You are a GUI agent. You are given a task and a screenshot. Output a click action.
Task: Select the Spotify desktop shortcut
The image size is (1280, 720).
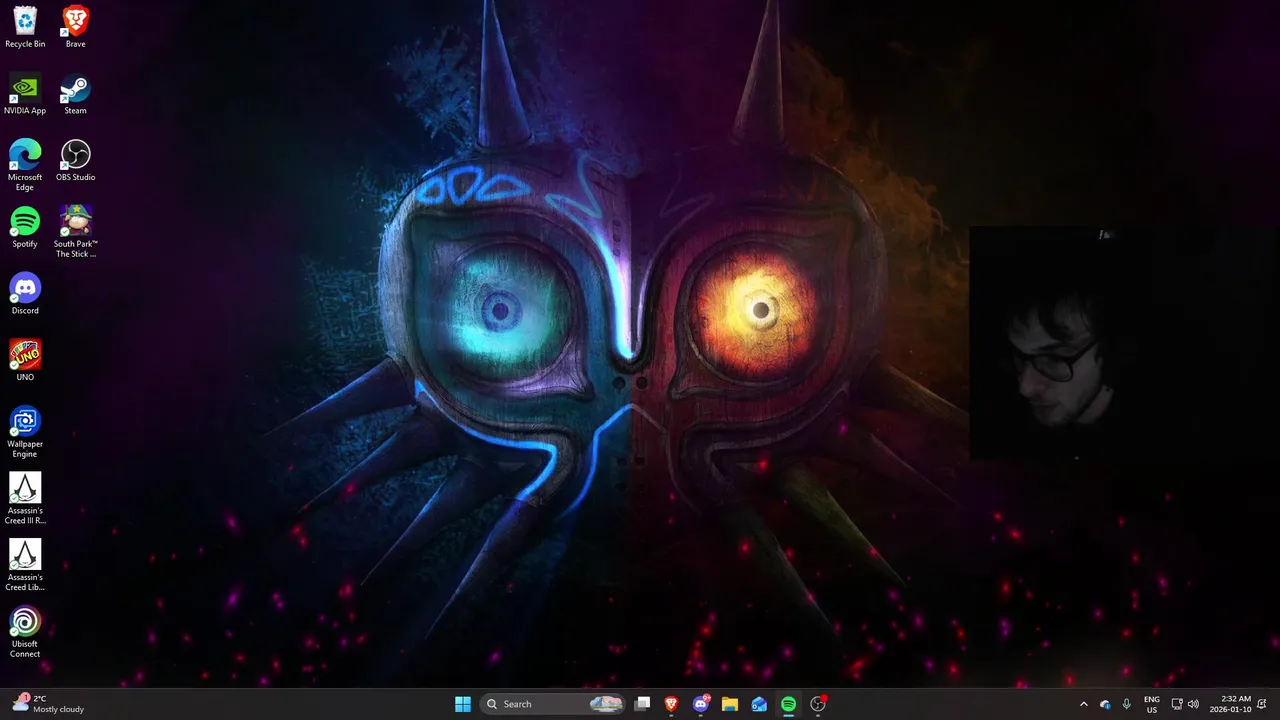click(x=25, y=227)
